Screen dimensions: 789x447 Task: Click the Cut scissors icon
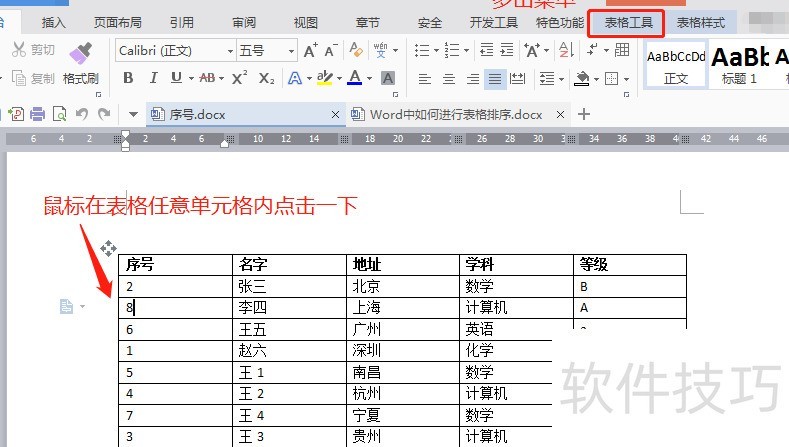click(19, 49)
